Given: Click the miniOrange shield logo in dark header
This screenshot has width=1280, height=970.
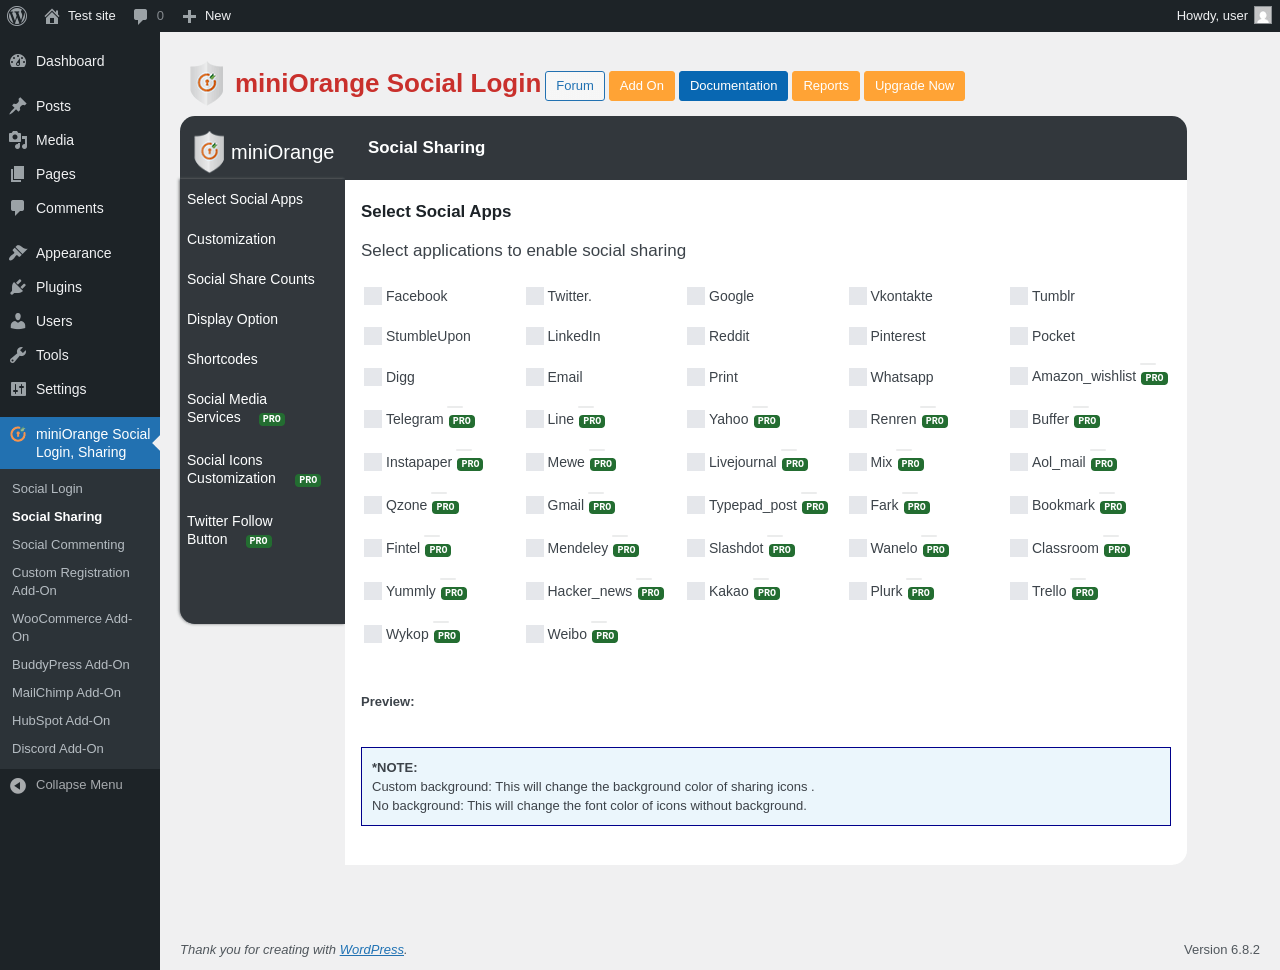Looking at the screenshot, I should (209, 152).
